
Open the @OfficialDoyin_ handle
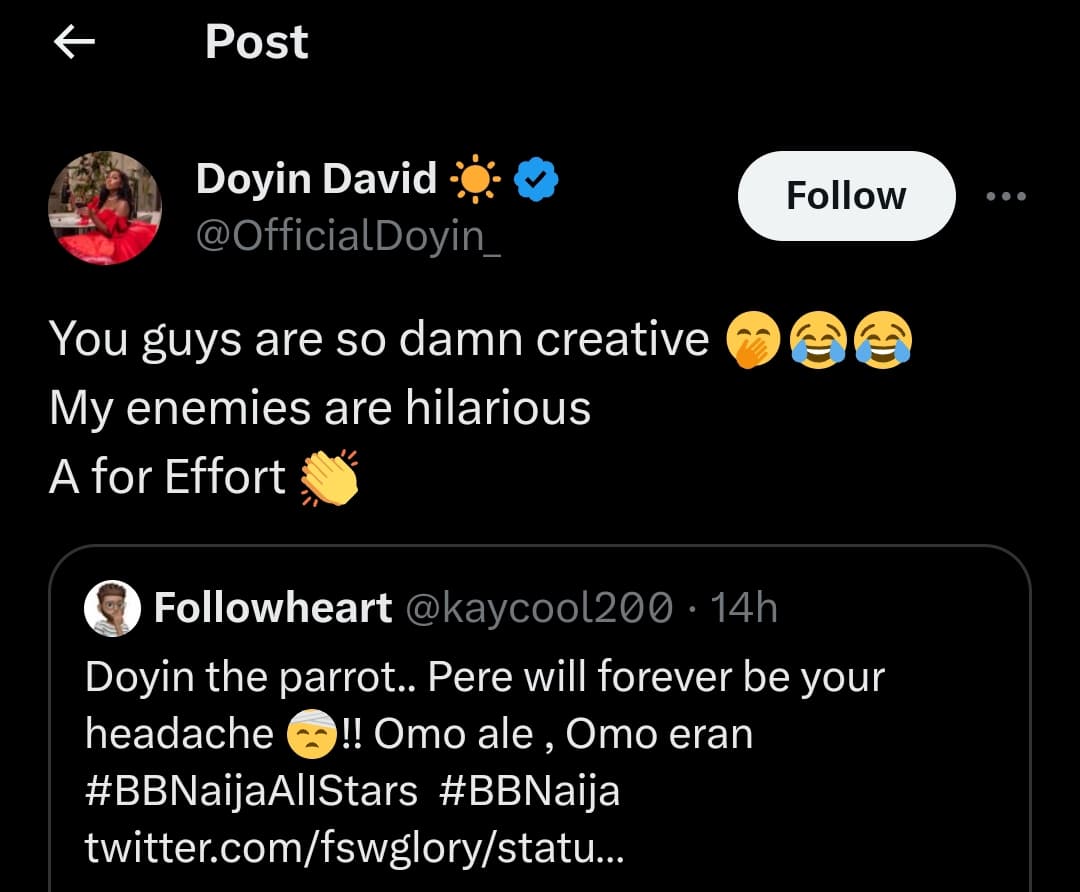348,237
